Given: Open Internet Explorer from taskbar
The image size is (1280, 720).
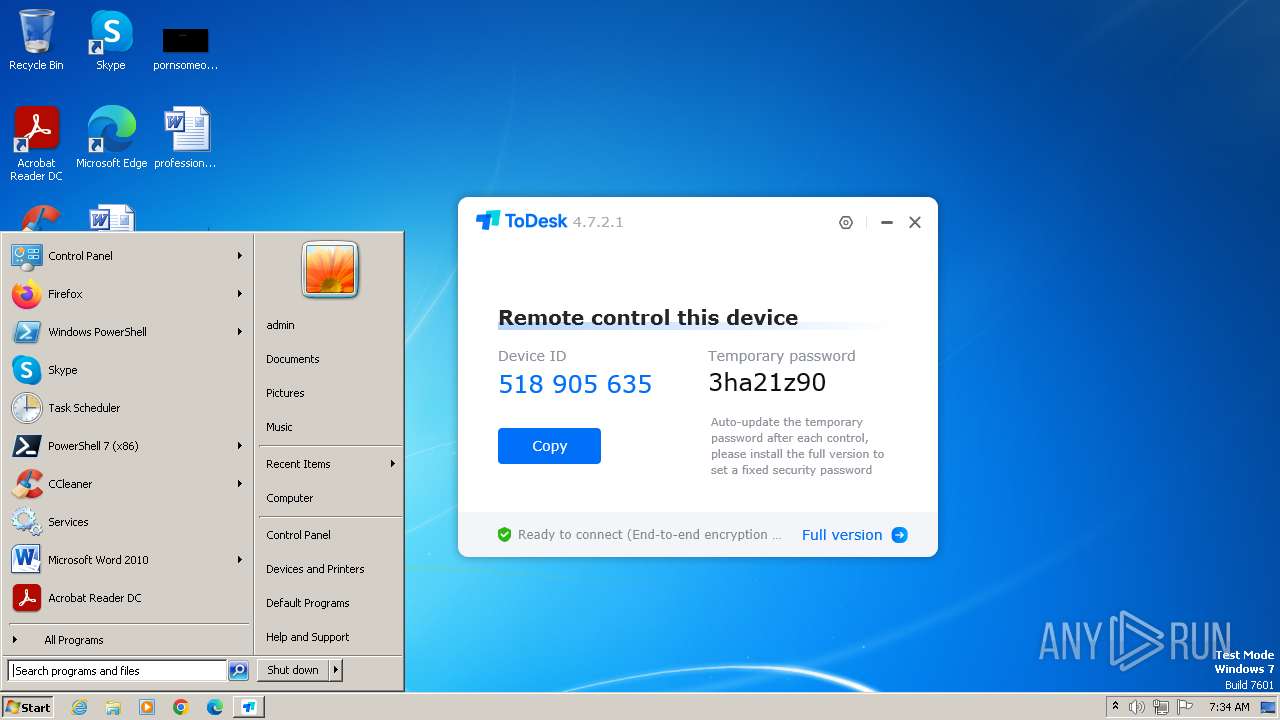Looking at the screenshot, I should pyautogui.click(x=80, y=707).
